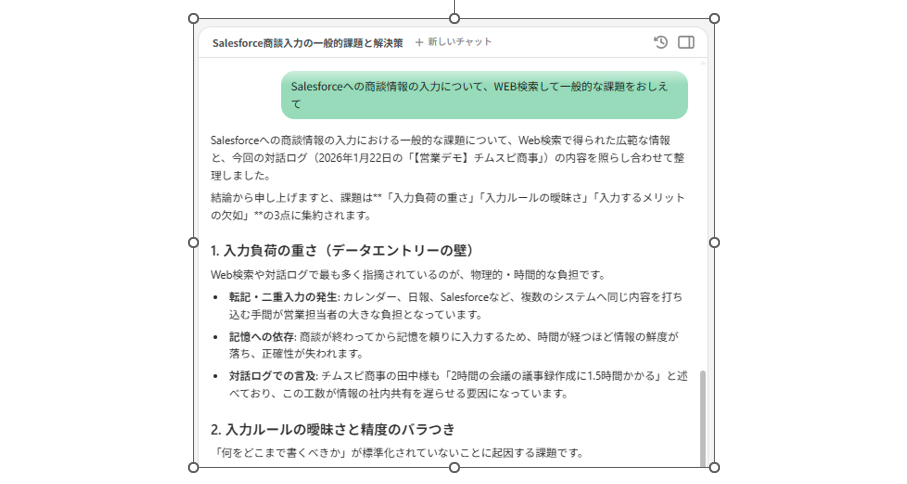Click the top-center selection handle
The height and width of the screenshot is (484, 907).
pyautogui.click(x=455, y=19)
